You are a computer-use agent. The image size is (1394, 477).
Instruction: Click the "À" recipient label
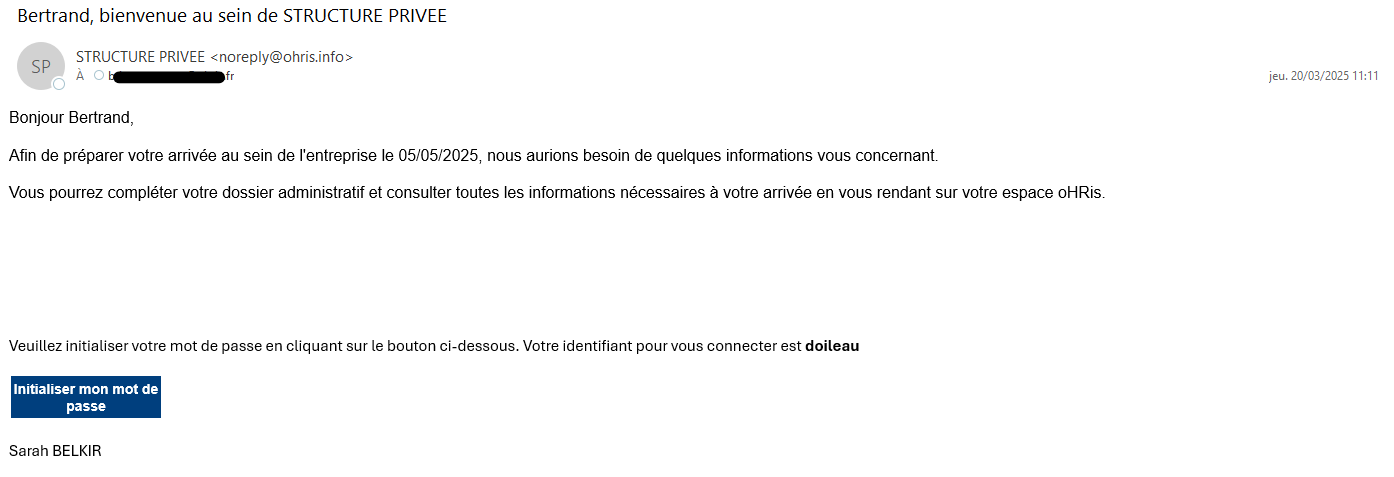point(80,76)
